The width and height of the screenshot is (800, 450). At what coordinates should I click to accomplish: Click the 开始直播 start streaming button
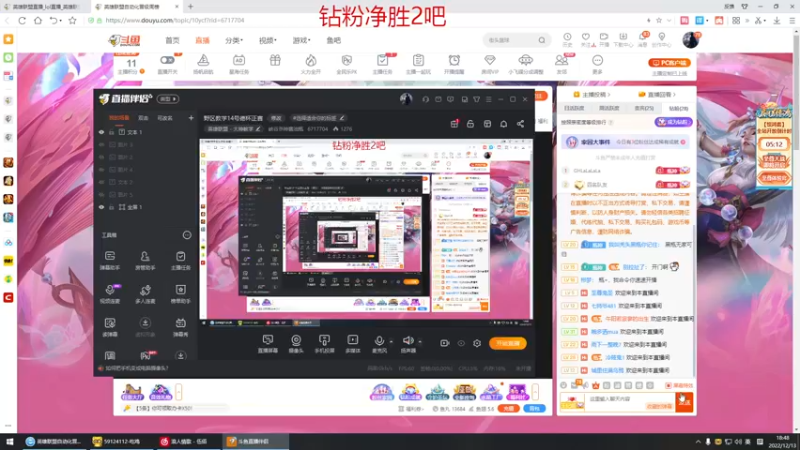pyautogui.click(x=508, y=343)
